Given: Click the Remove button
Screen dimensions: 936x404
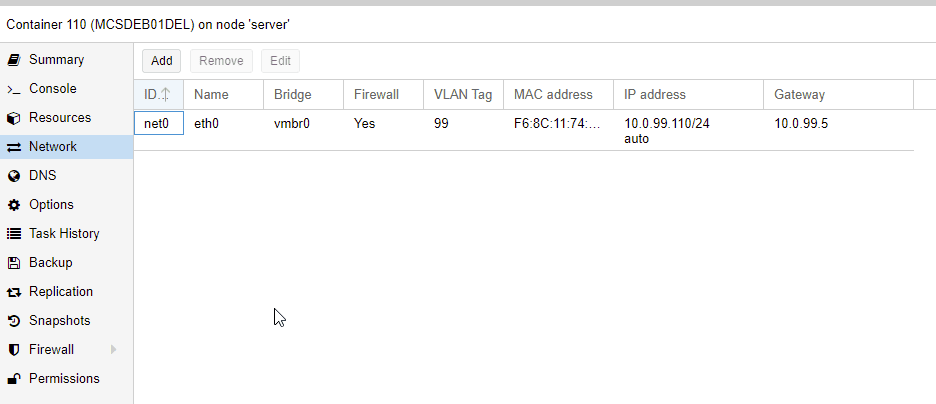Looking at the screenshot, I should point(221,61).
